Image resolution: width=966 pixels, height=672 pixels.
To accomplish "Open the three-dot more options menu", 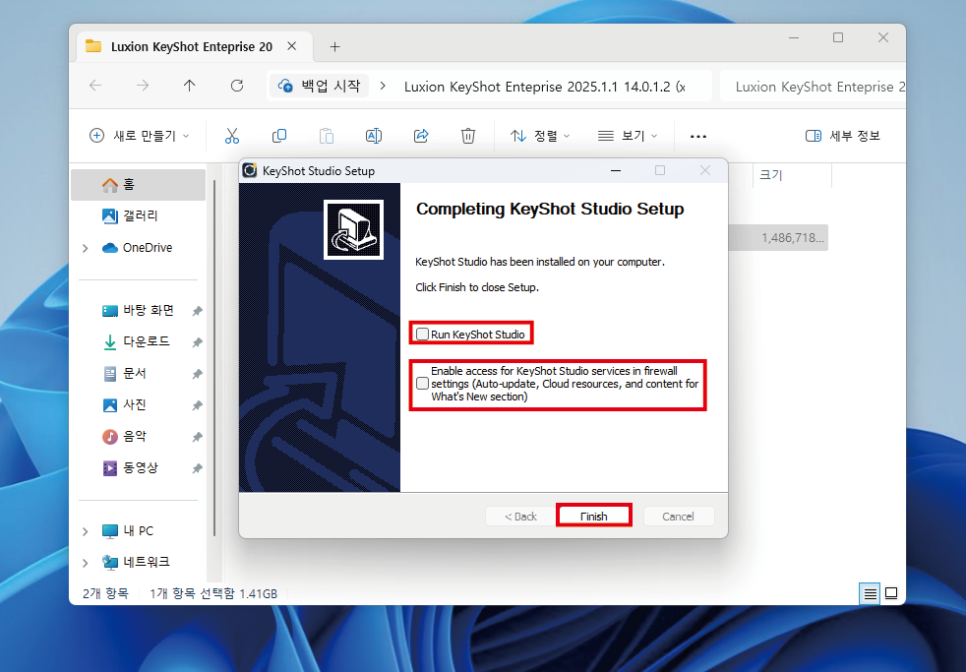I will point(698,136).
